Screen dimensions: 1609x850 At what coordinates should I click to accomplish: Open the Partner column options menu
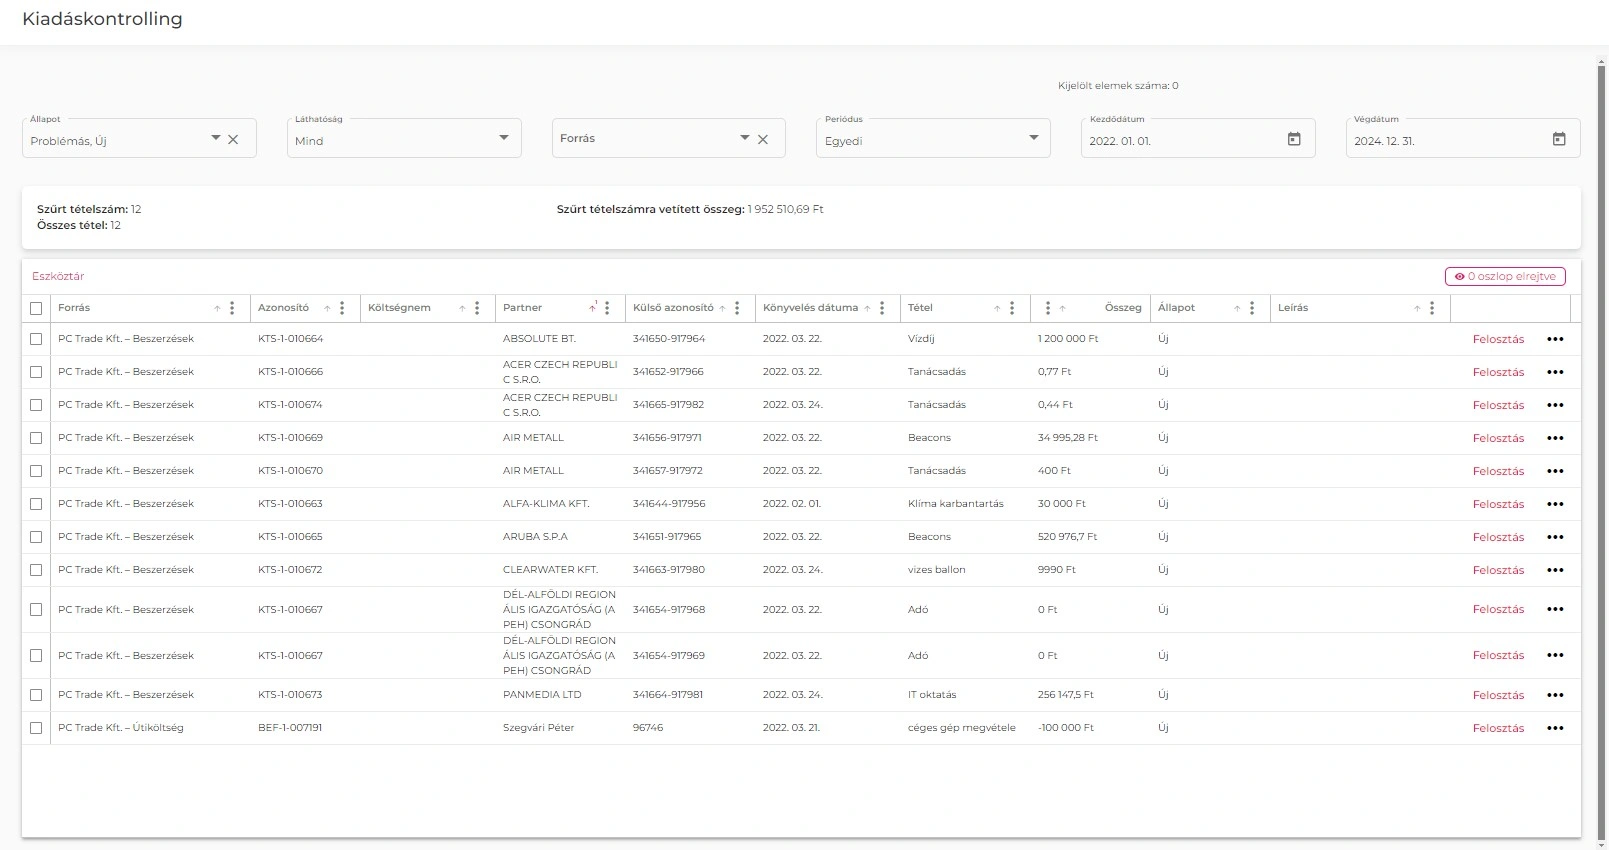coord(607,308)
